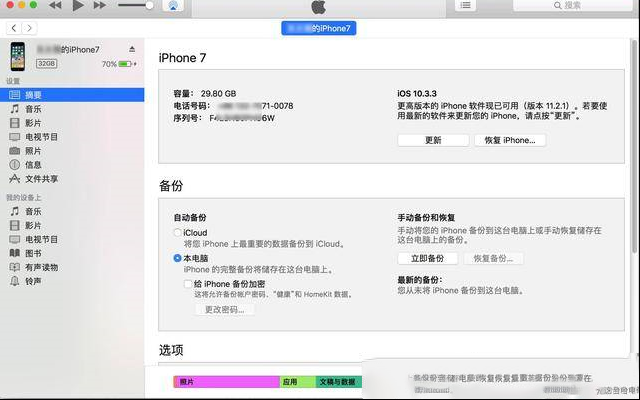The width and height of the screenshot is (640, 400).
Task: Click the 手动备份和恢复 heading
Action: click(426, 218)
